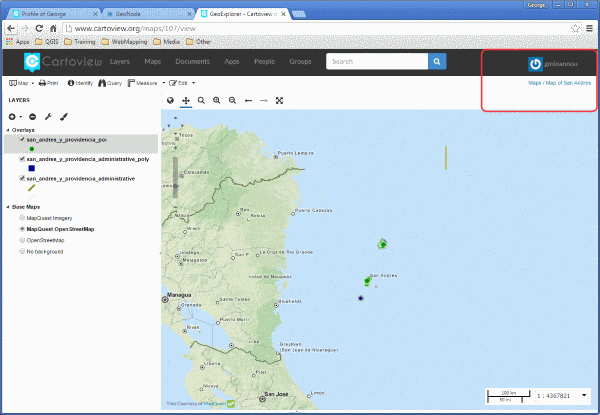Open the map scale dropdown
600x415 pixels.
pos(584,395)
